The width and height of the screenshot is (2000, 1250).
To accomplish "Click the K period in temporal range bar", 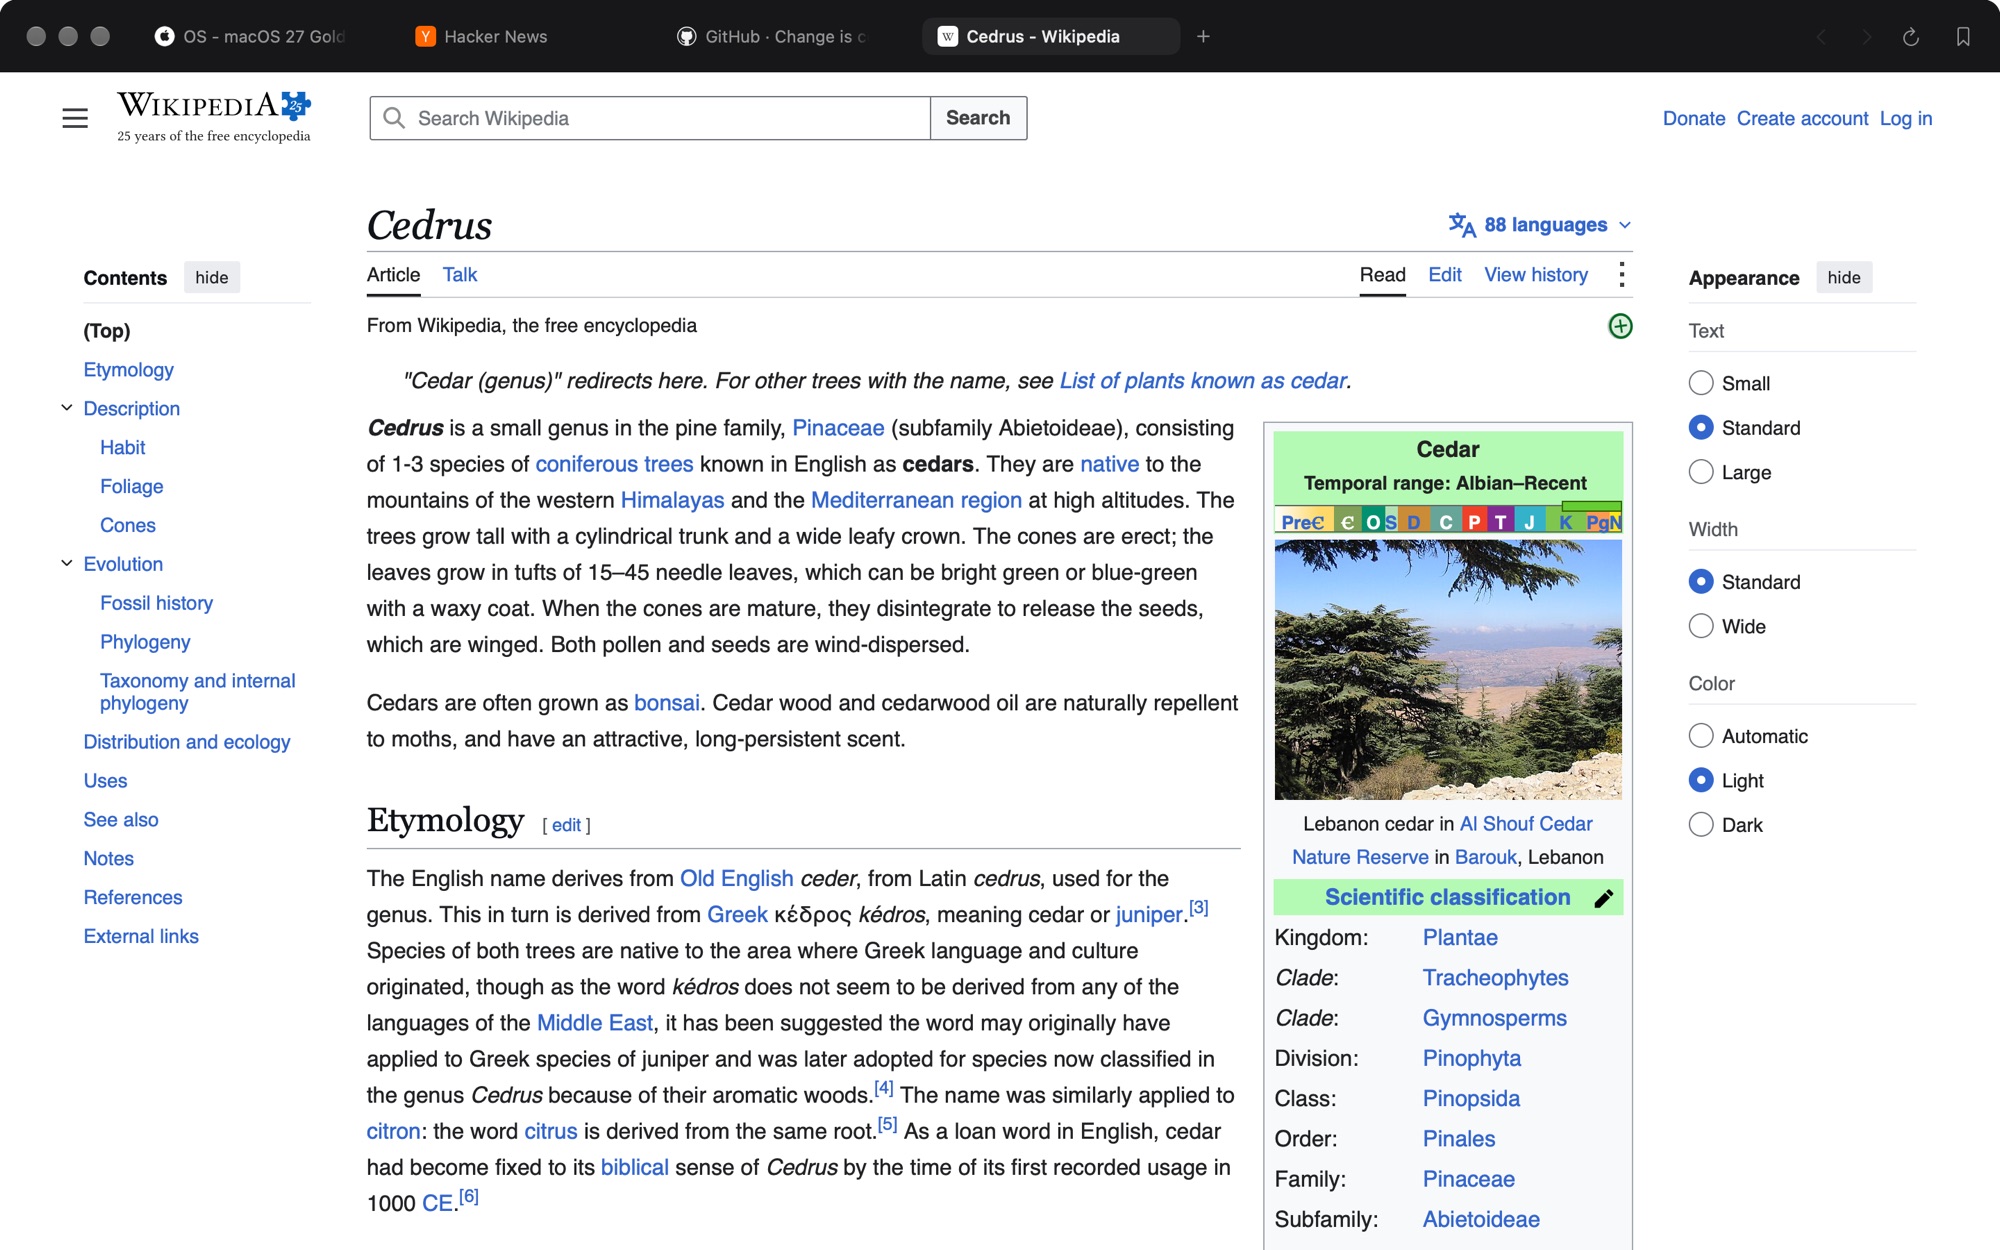I will 1566,522.
